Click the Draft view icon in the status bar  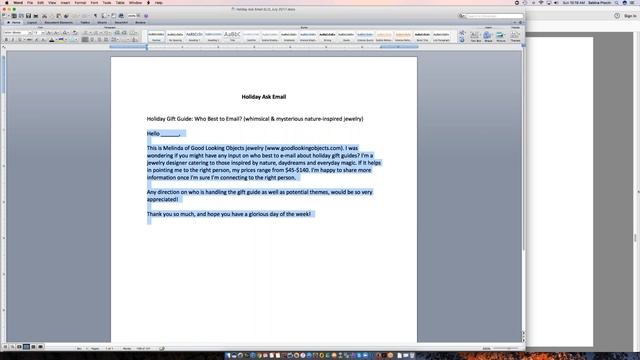(5, 347)
